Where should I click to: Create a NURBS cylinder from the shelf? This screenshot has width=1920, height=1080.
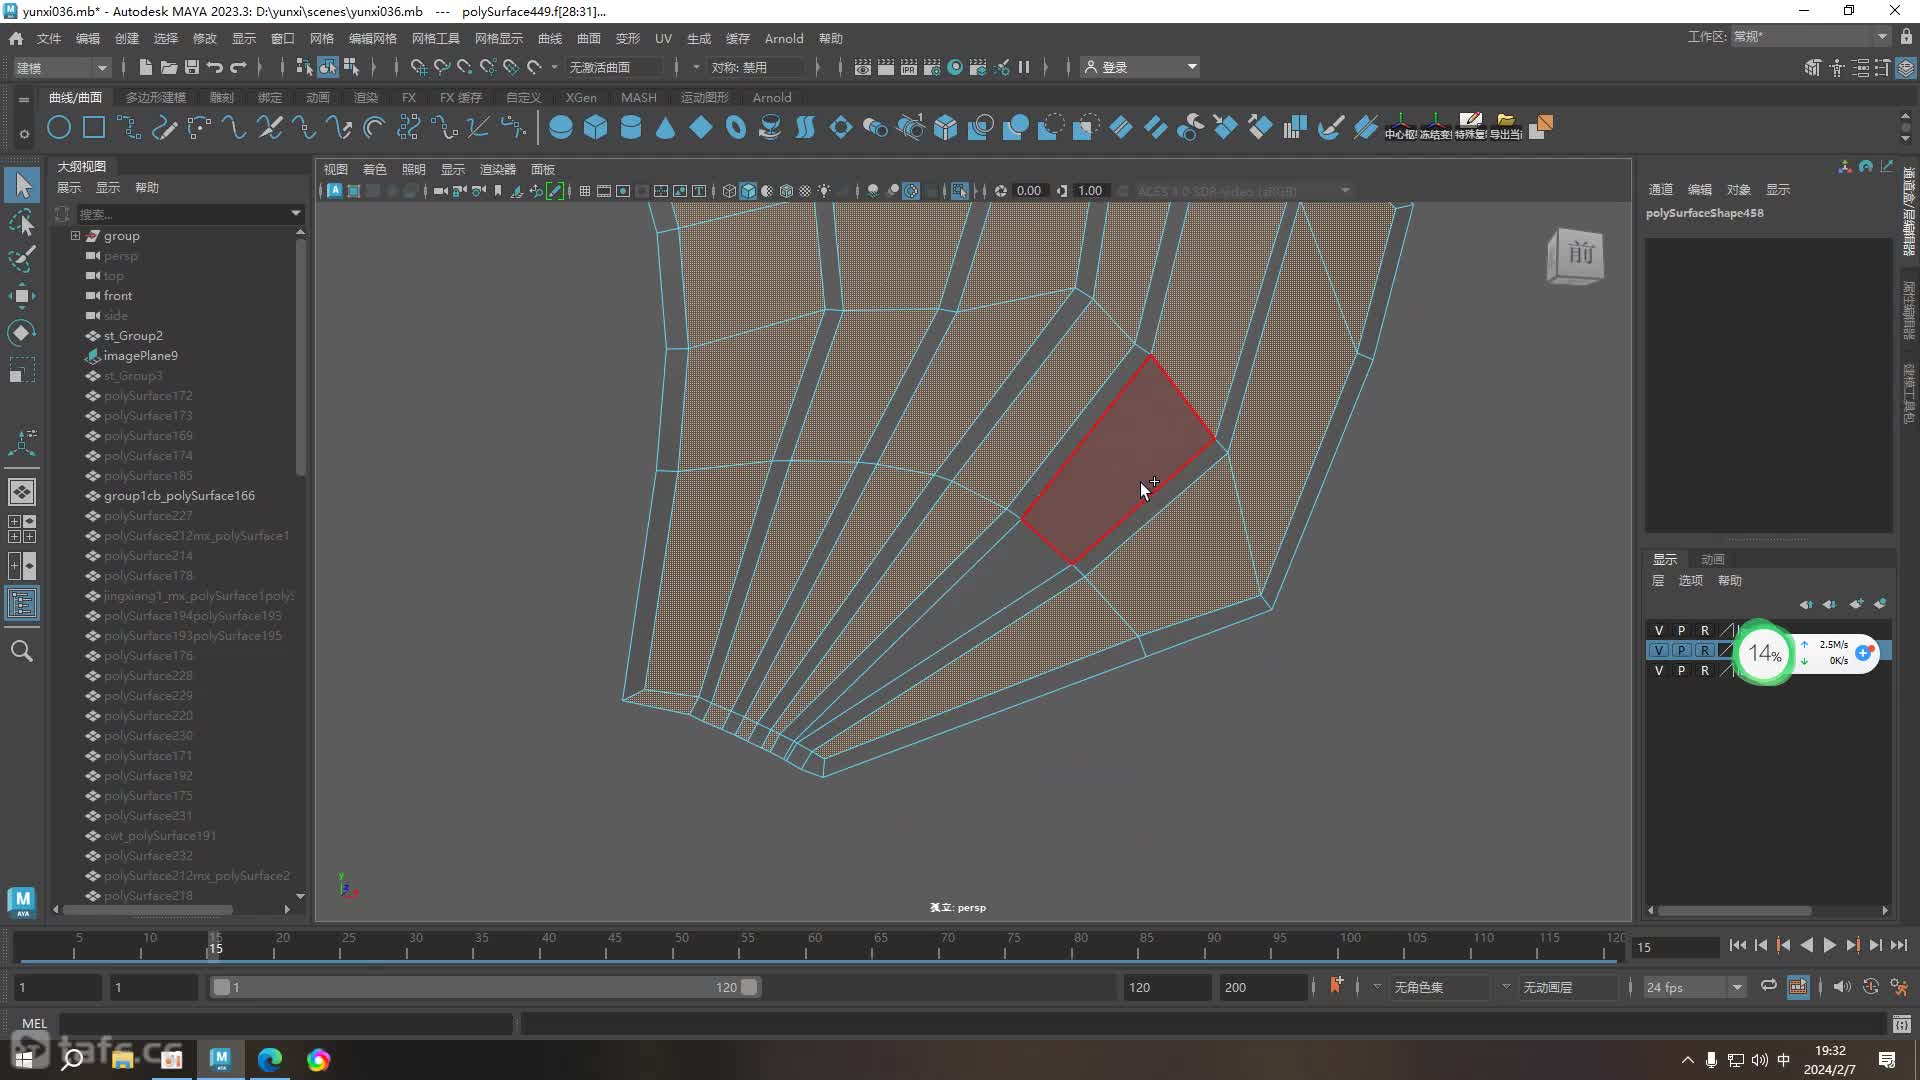click(x=631, y=128)
